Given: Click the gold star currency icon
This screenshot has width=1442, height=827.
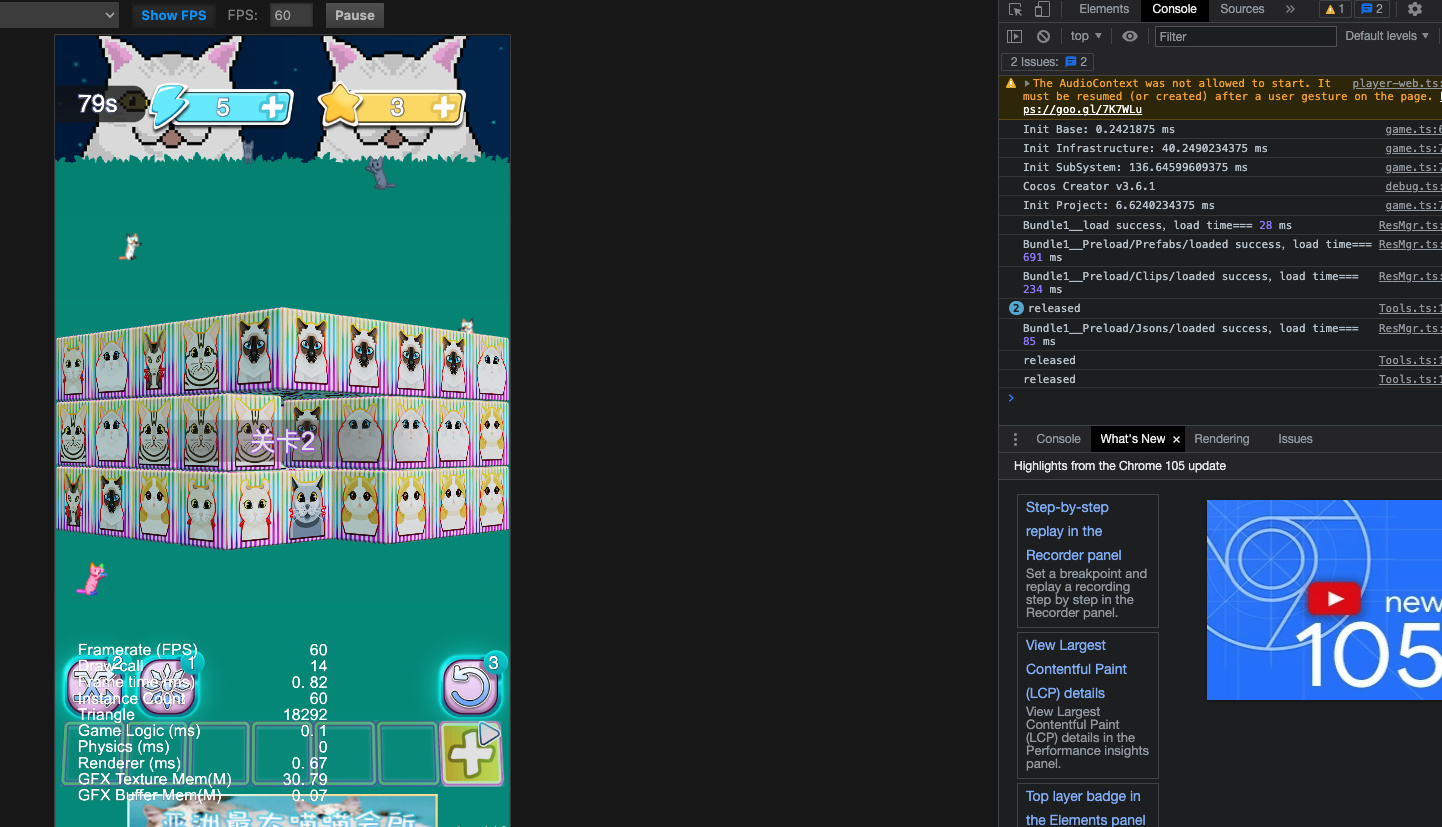Looking at the screenshot, I should click(340, 104).
